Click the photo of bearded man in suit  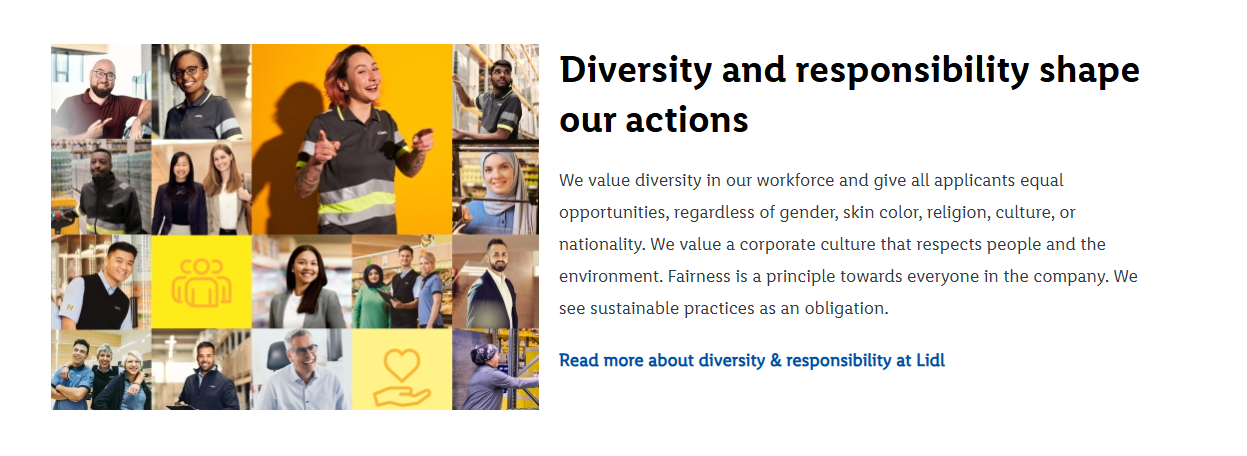pos(495,282)
